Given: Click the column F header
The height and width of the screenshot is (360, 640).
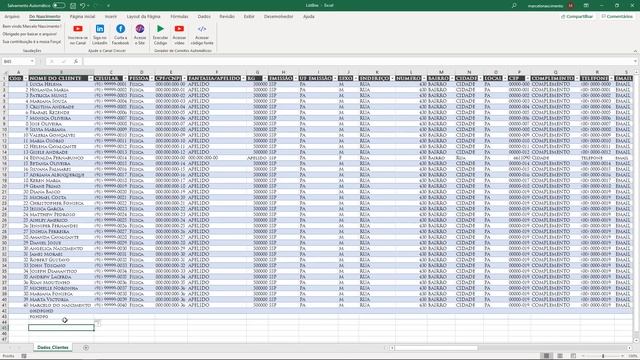Looking at the screenshot, I should tap(217, 72).
